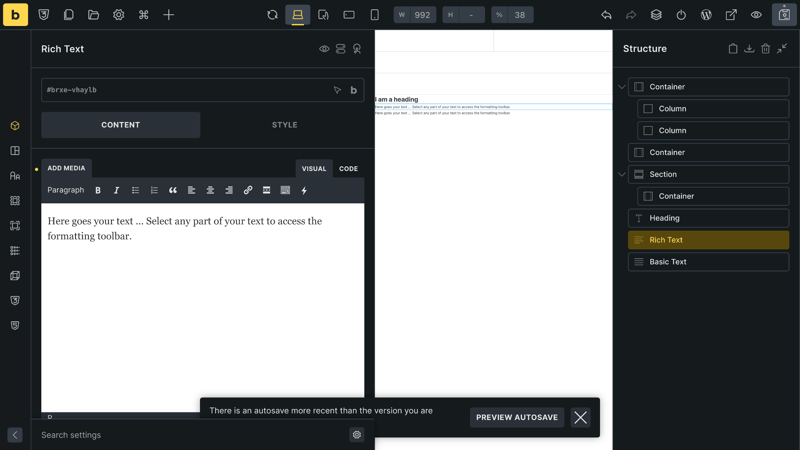Toggle the preview eye icon in the top toolbar

point(756,15)
